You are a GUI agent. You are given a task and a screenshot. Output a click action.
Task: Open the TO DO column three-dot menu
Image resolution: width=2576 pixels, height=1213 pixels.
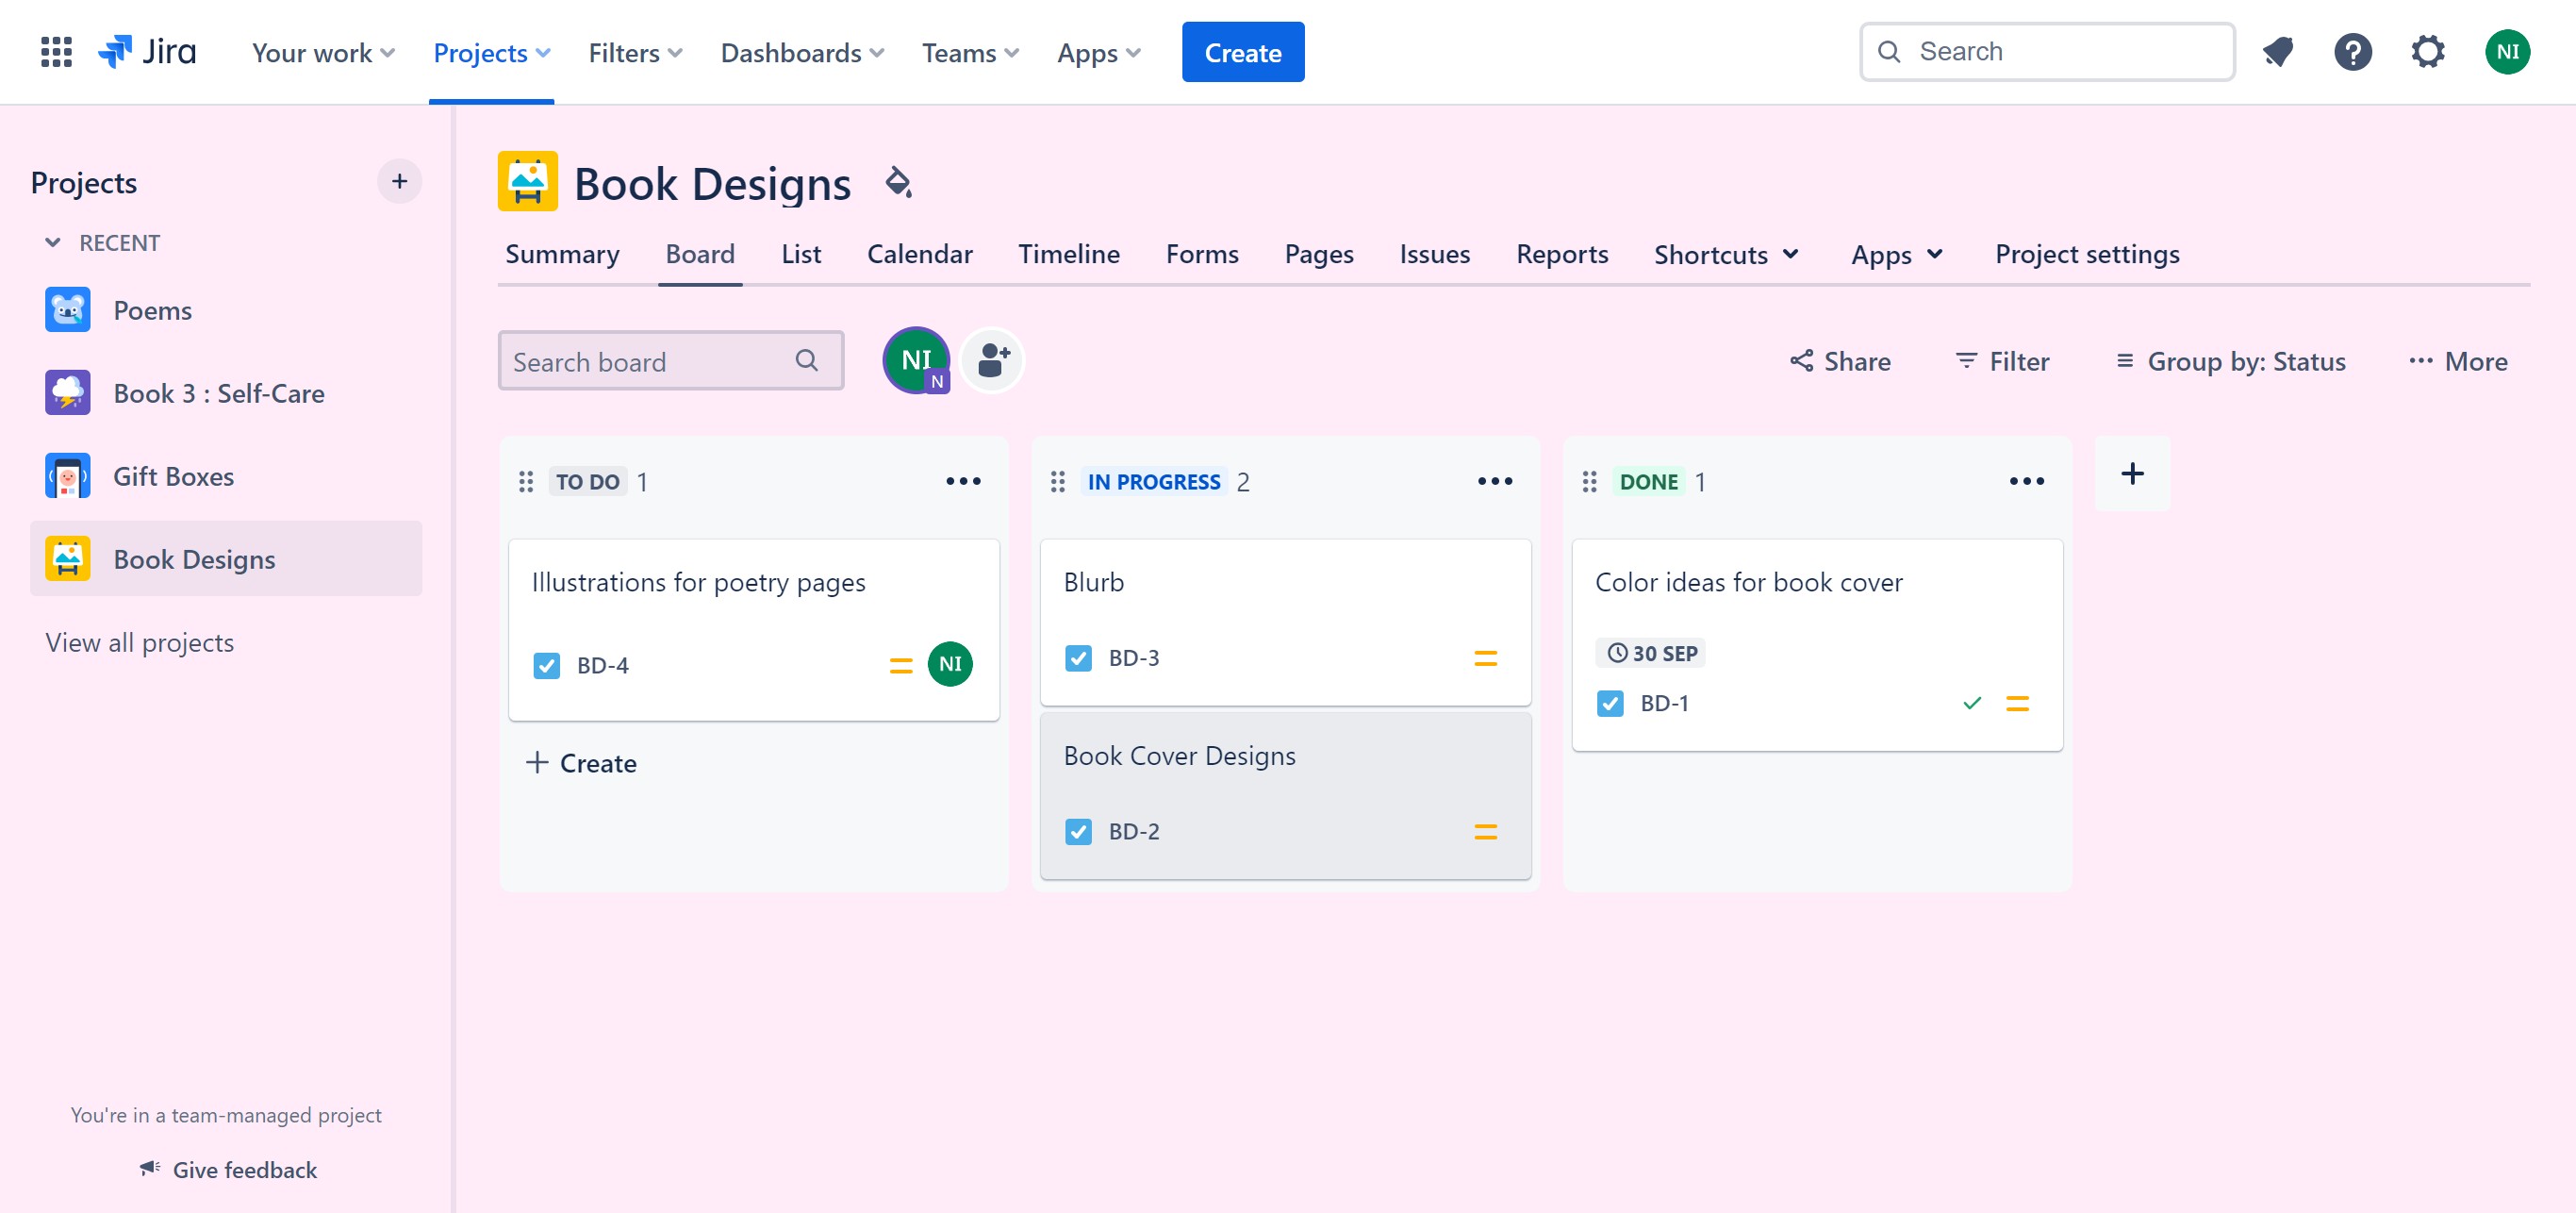coord(963,482)
